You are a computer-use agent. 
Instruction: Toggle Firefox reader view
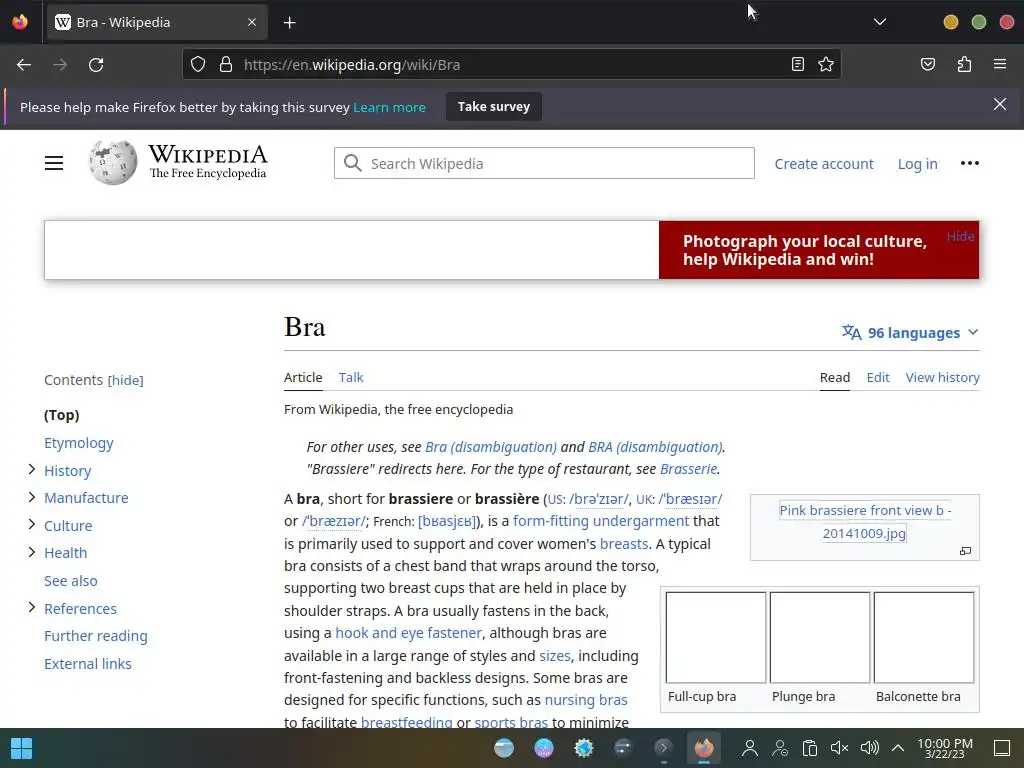797,65
